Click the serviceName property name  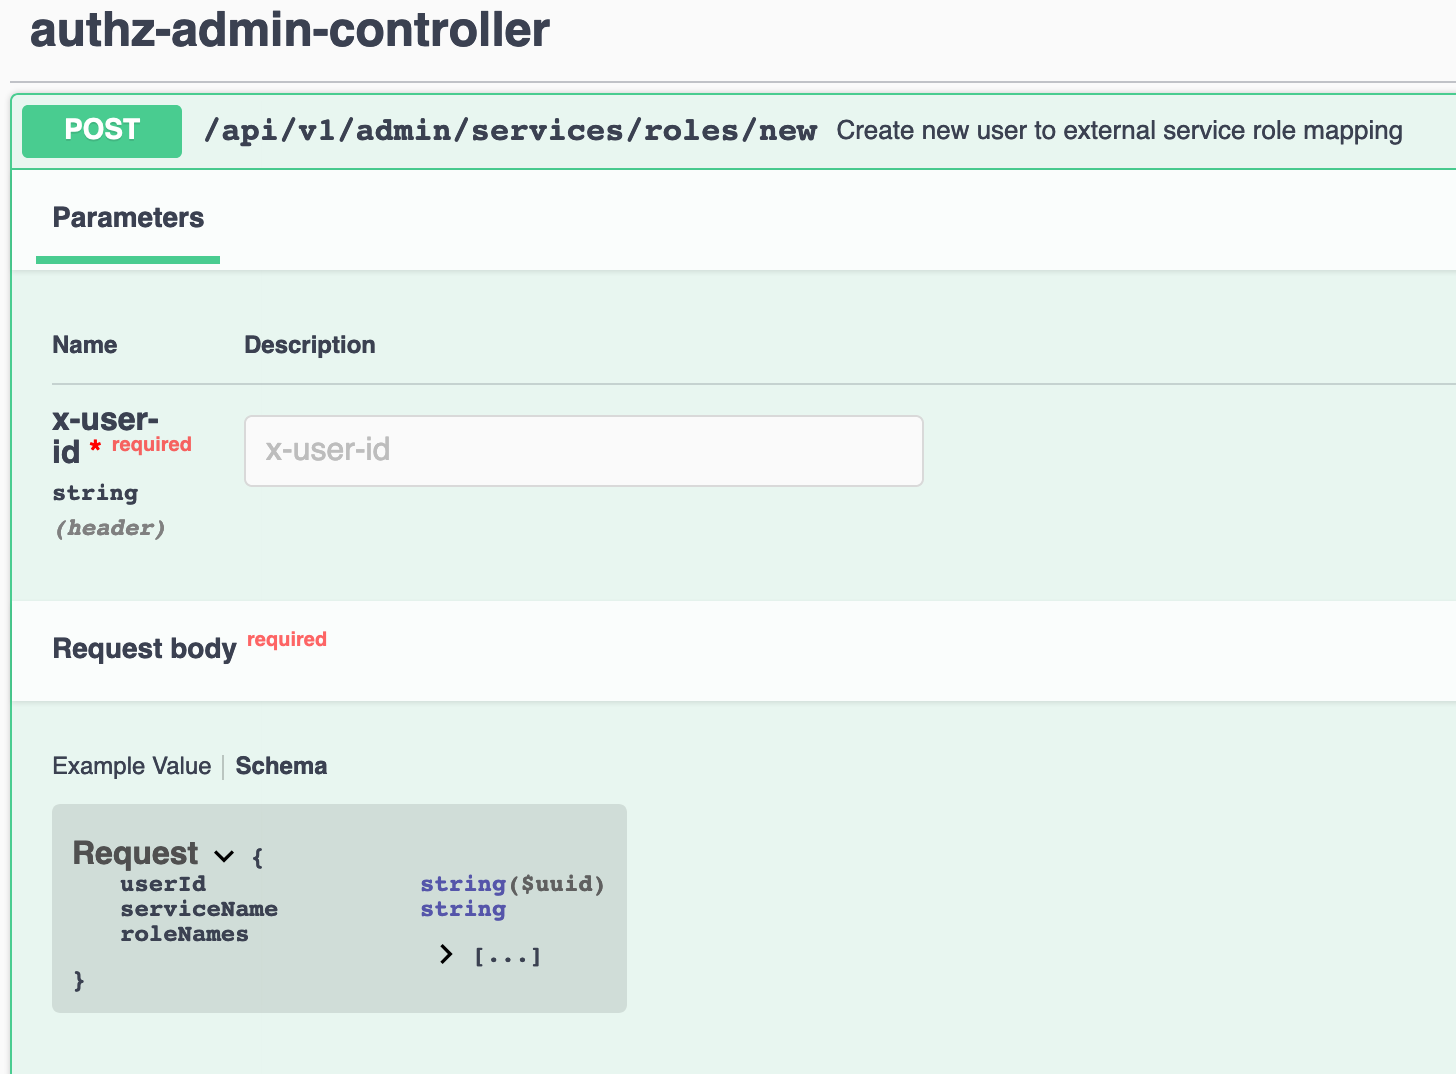click(x=199, y=909)
